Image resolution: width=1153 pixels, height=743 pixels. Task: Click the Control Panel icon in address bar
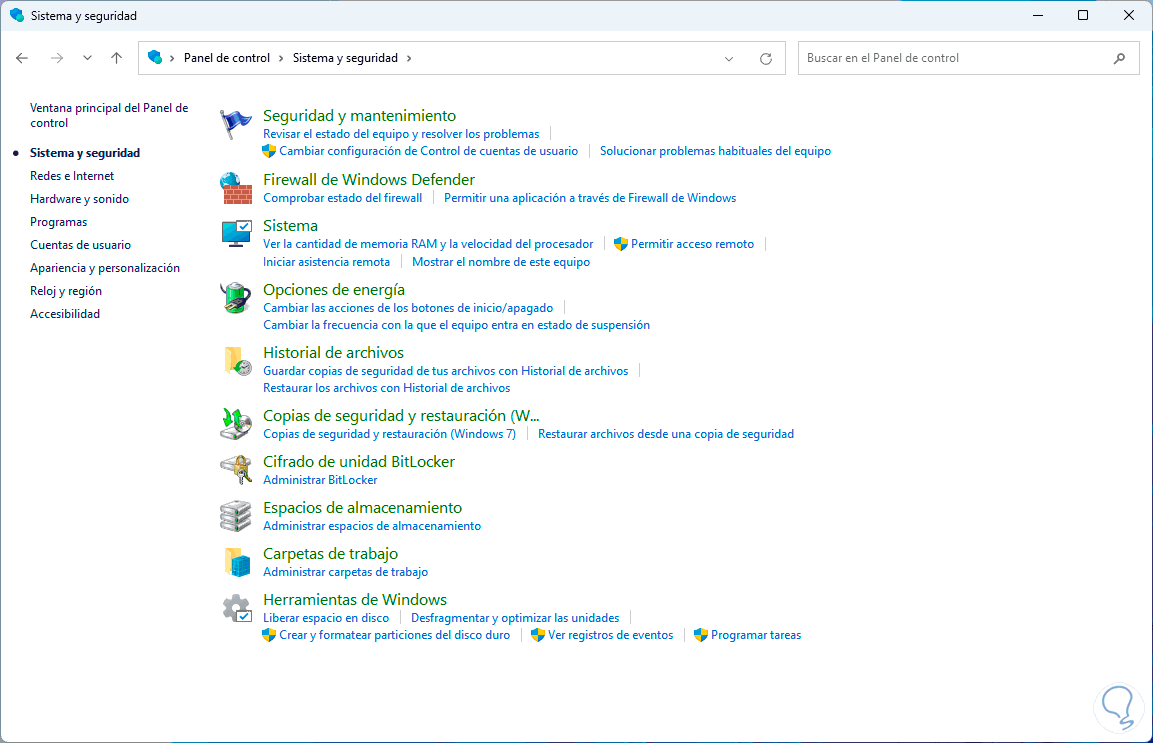pyautogui.click(x=154, y=57)
